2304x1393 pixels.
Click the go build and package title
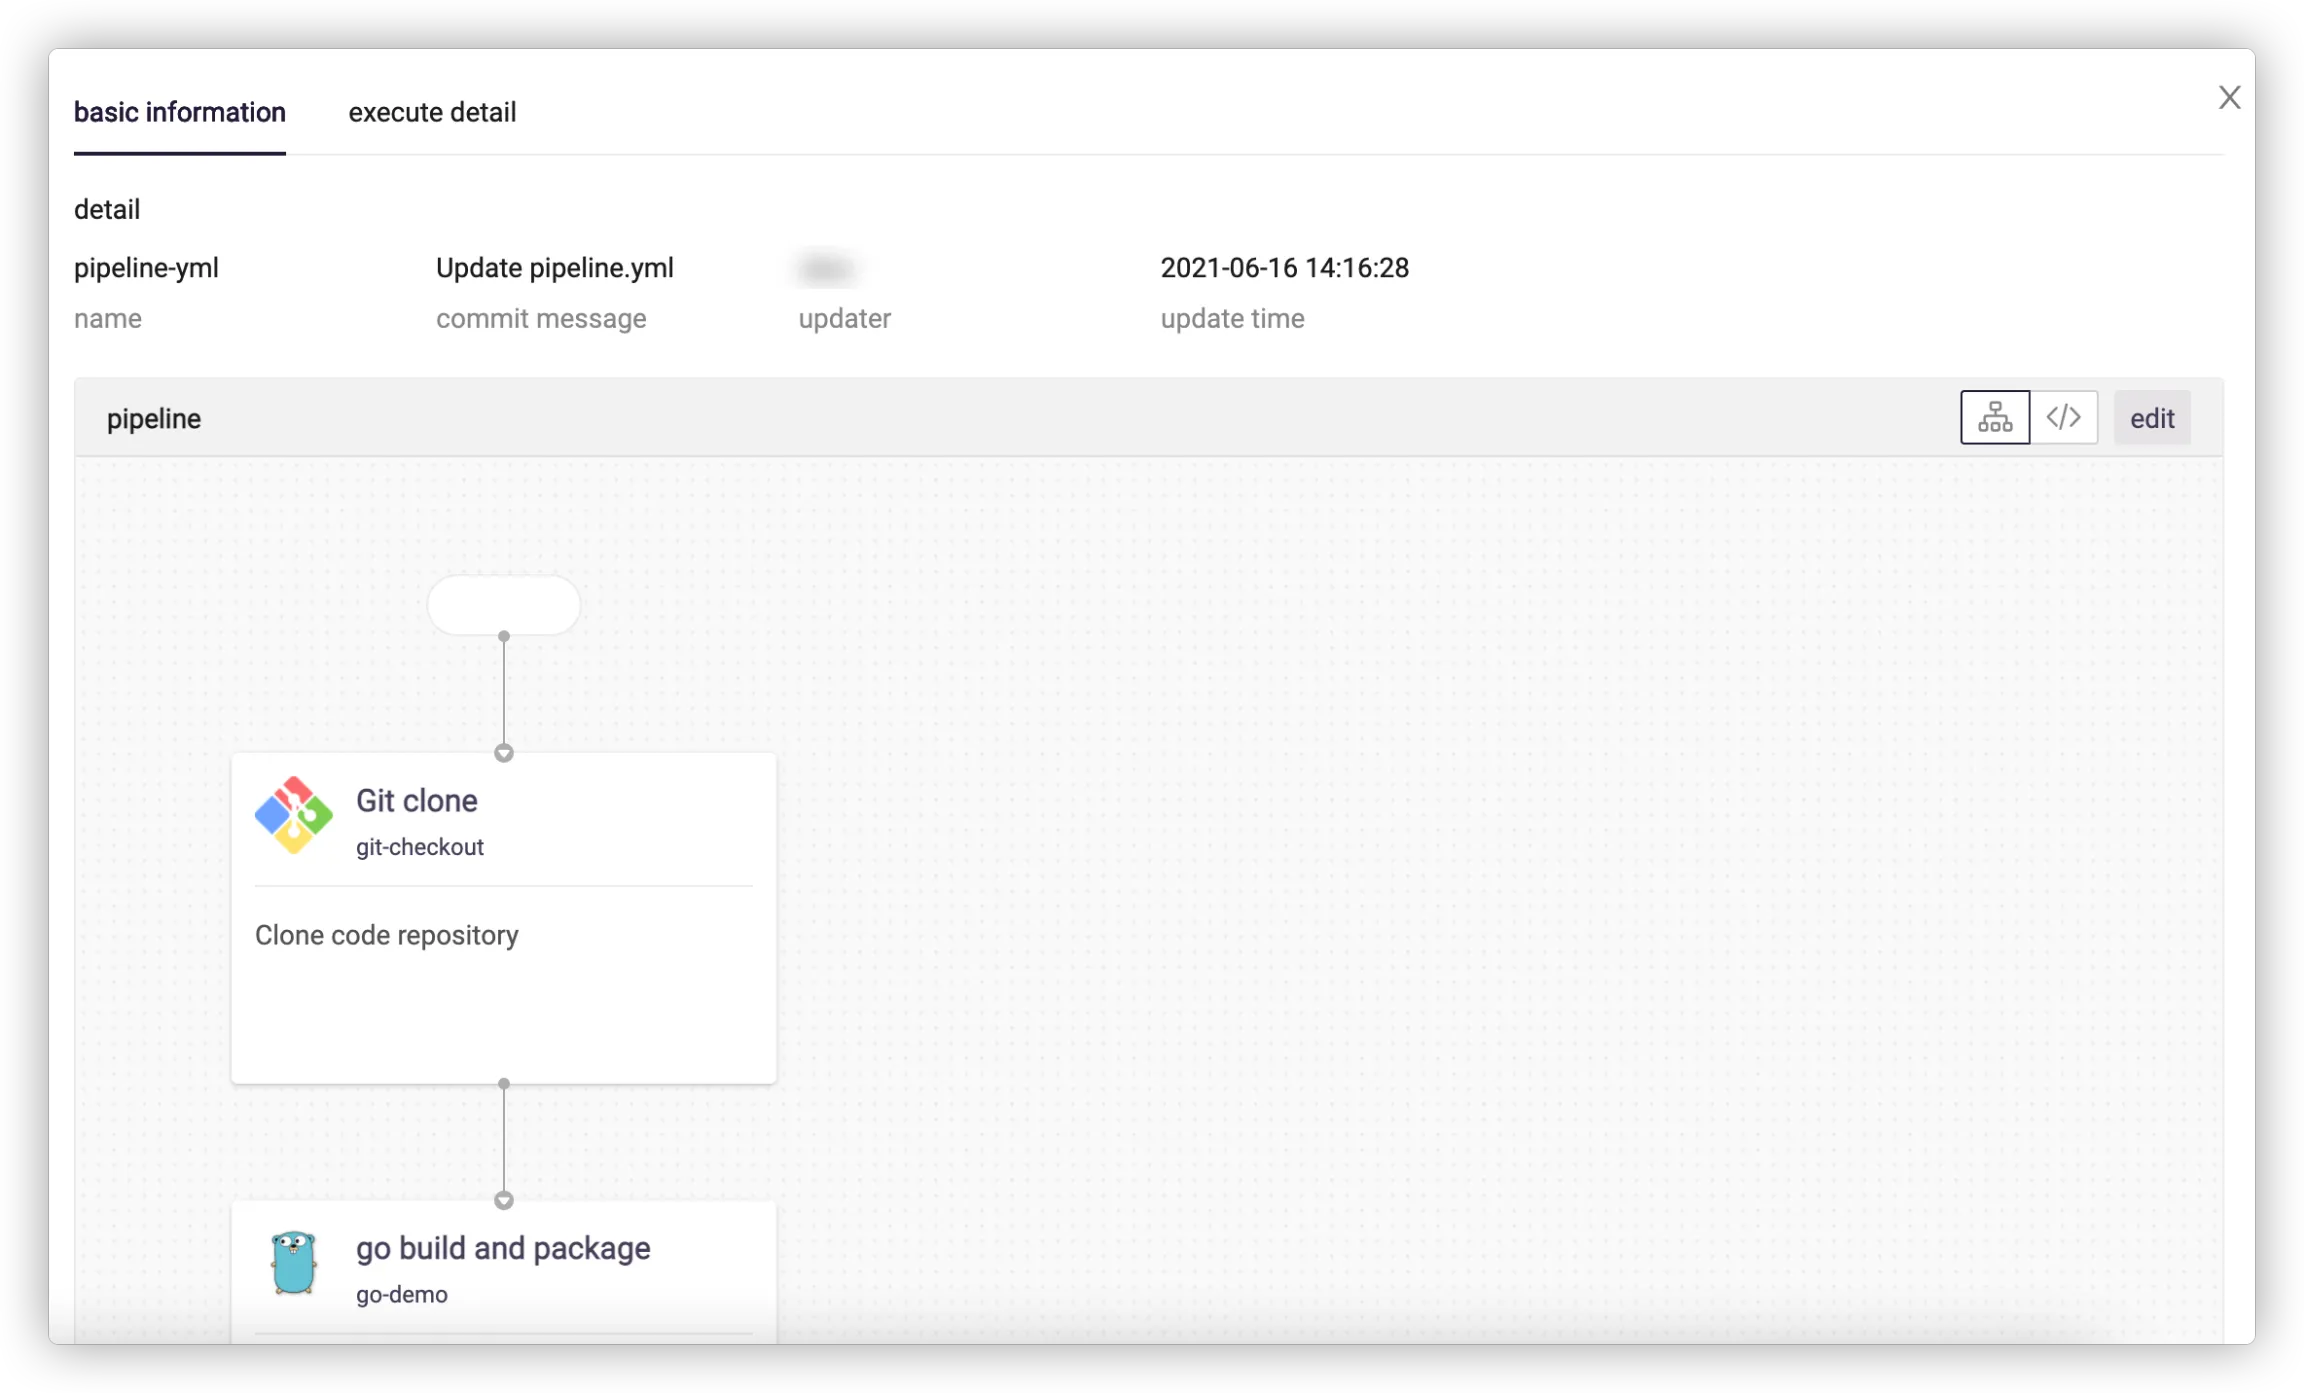point(503,1248)
